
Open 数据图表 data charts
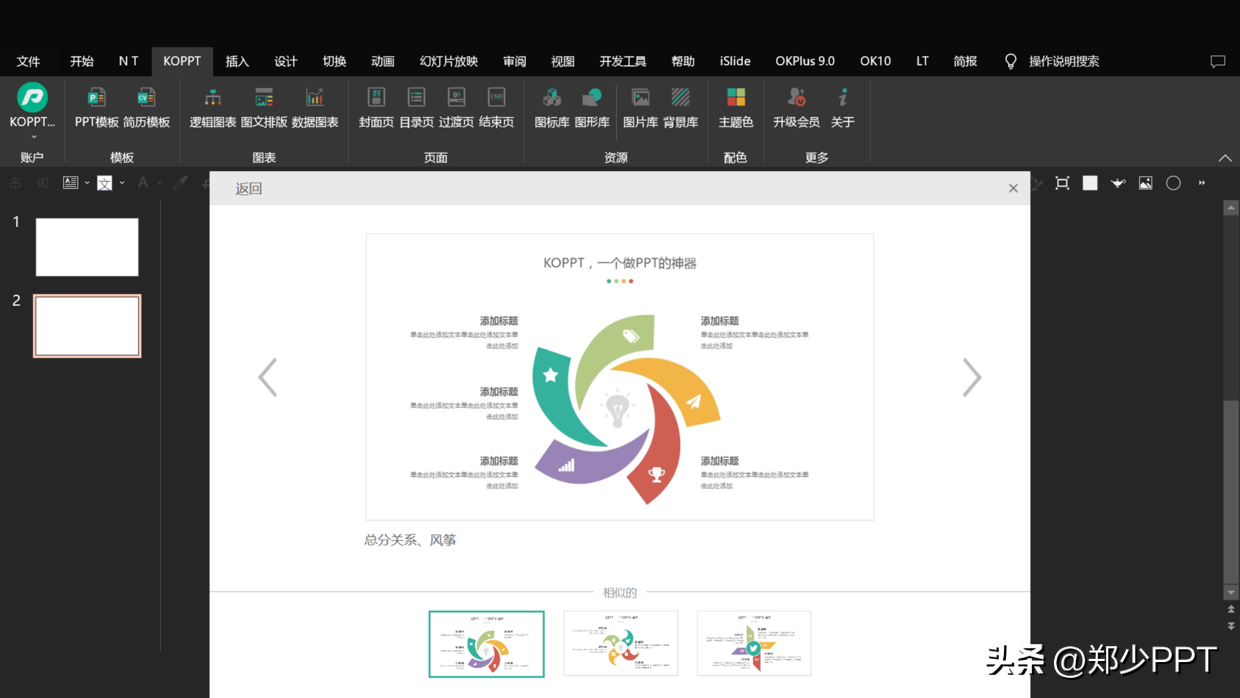click(315, 108)
